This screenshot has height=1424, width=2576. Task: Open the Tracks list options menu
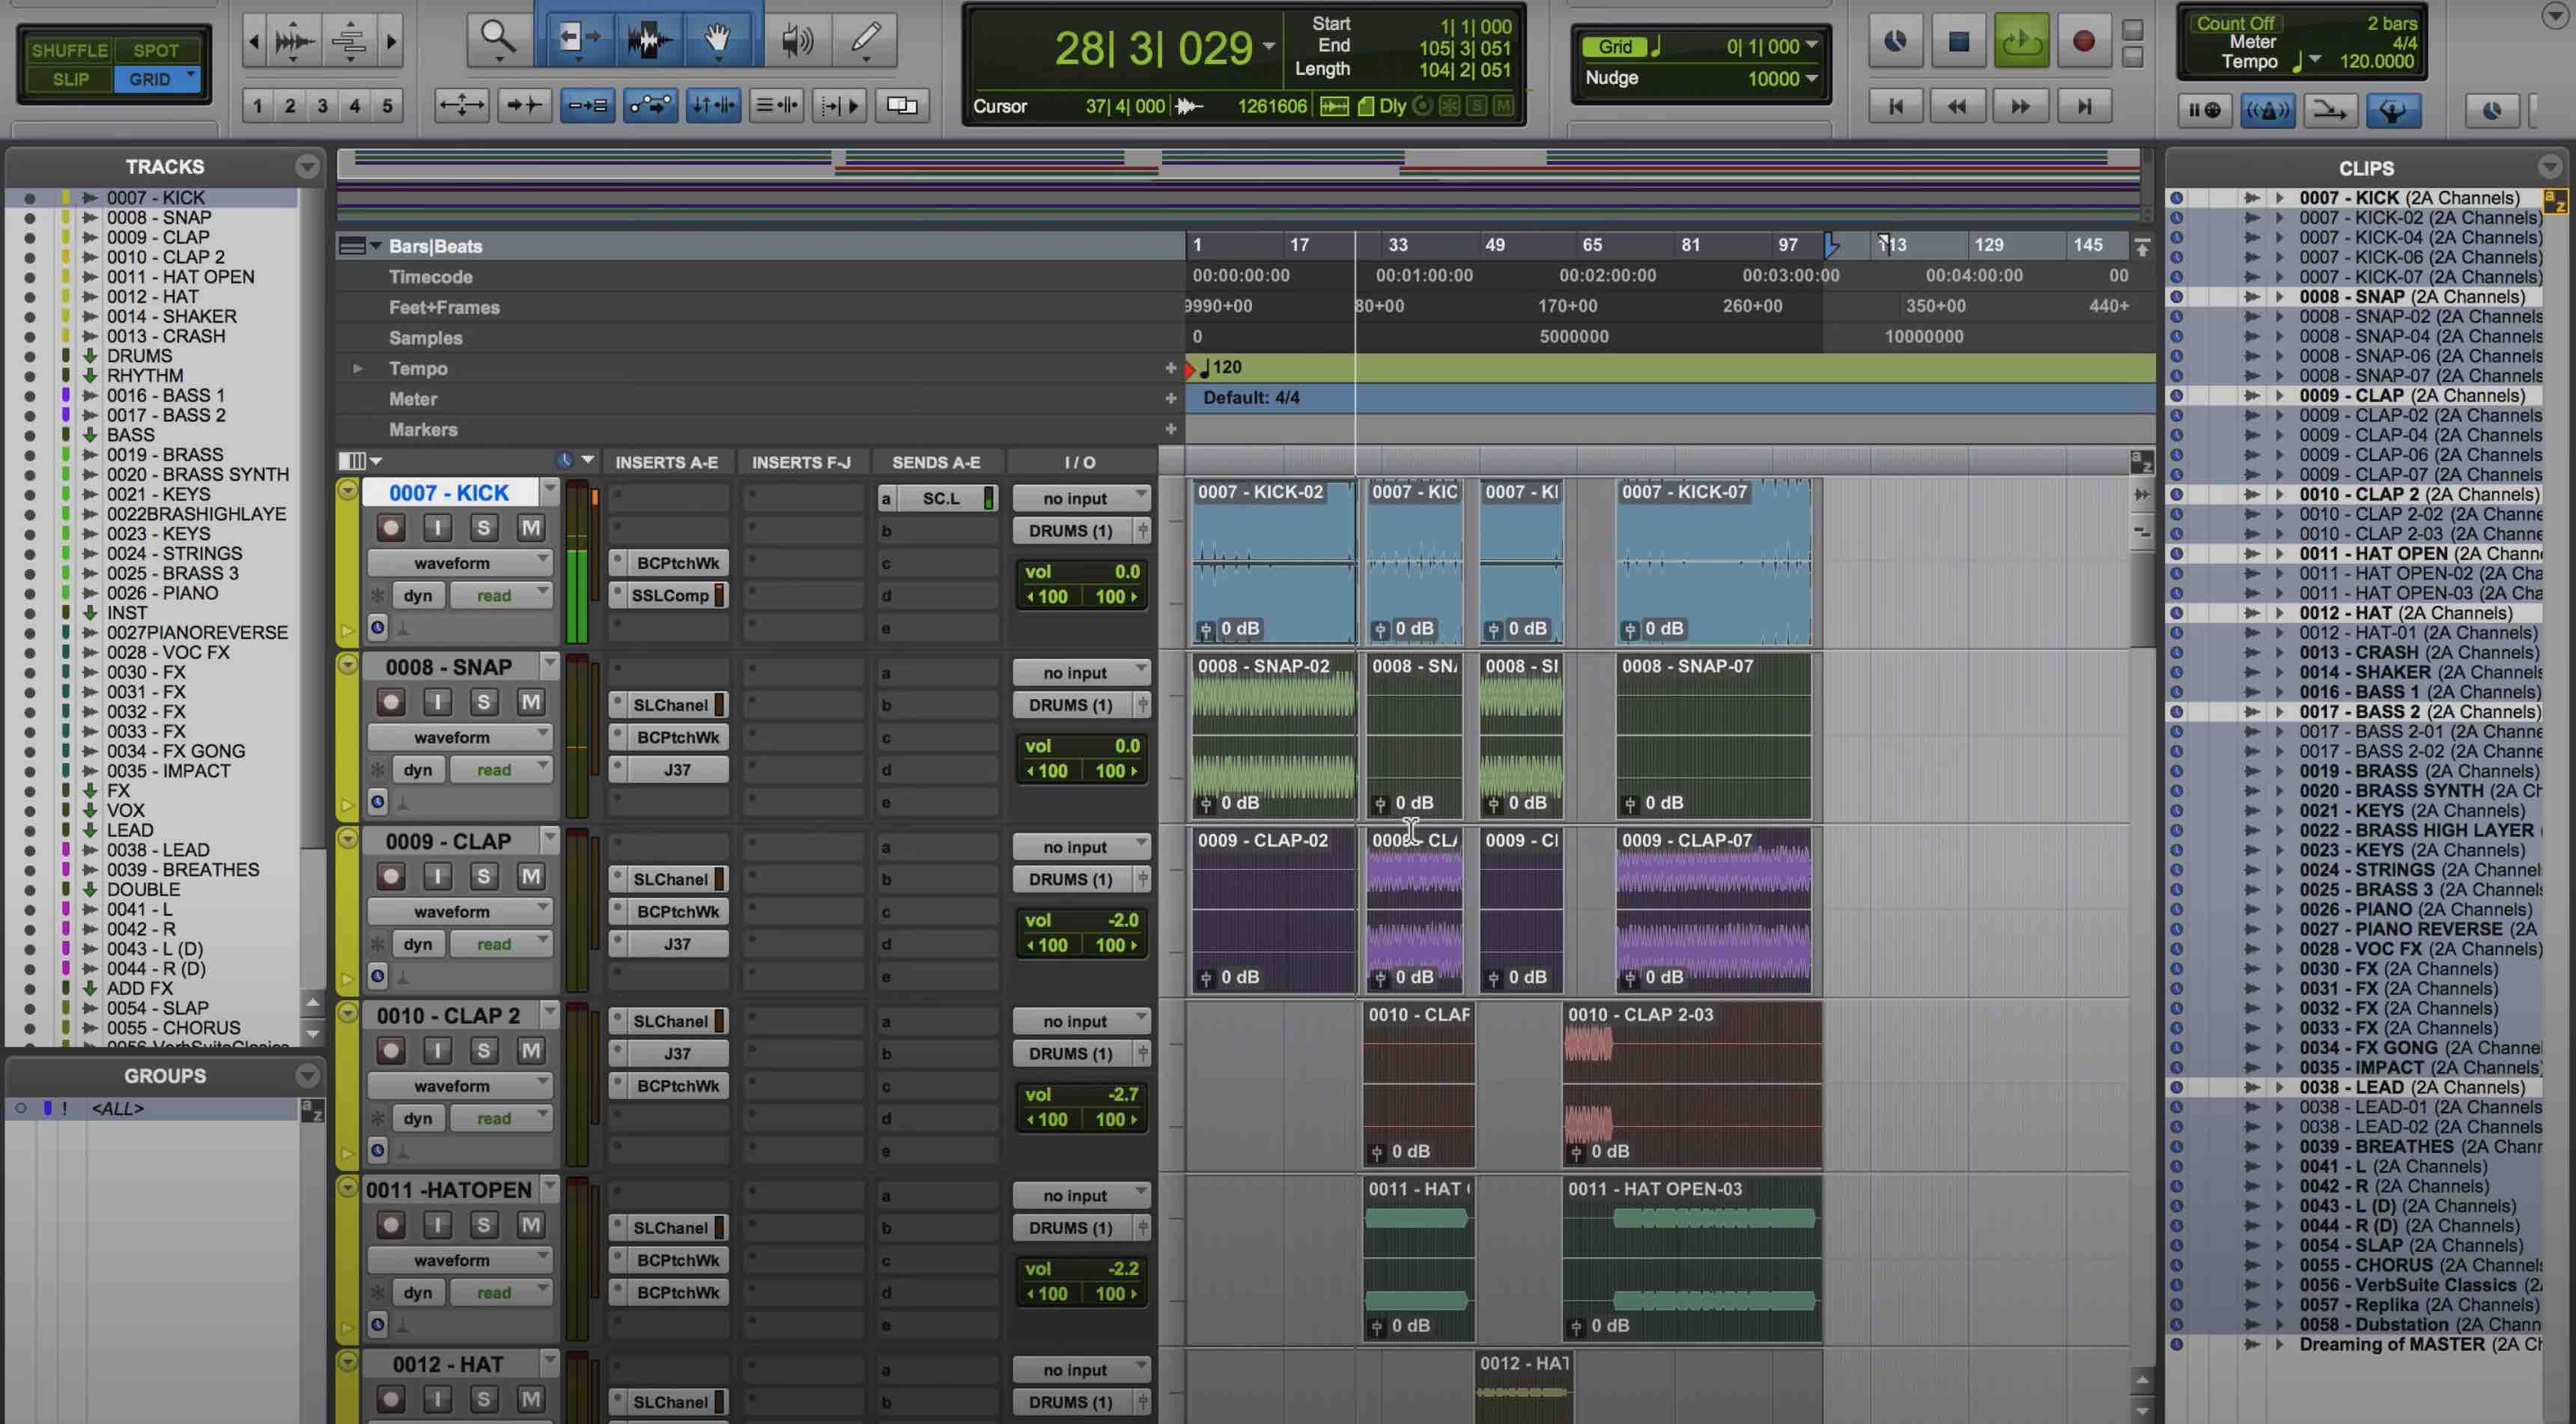307,167
